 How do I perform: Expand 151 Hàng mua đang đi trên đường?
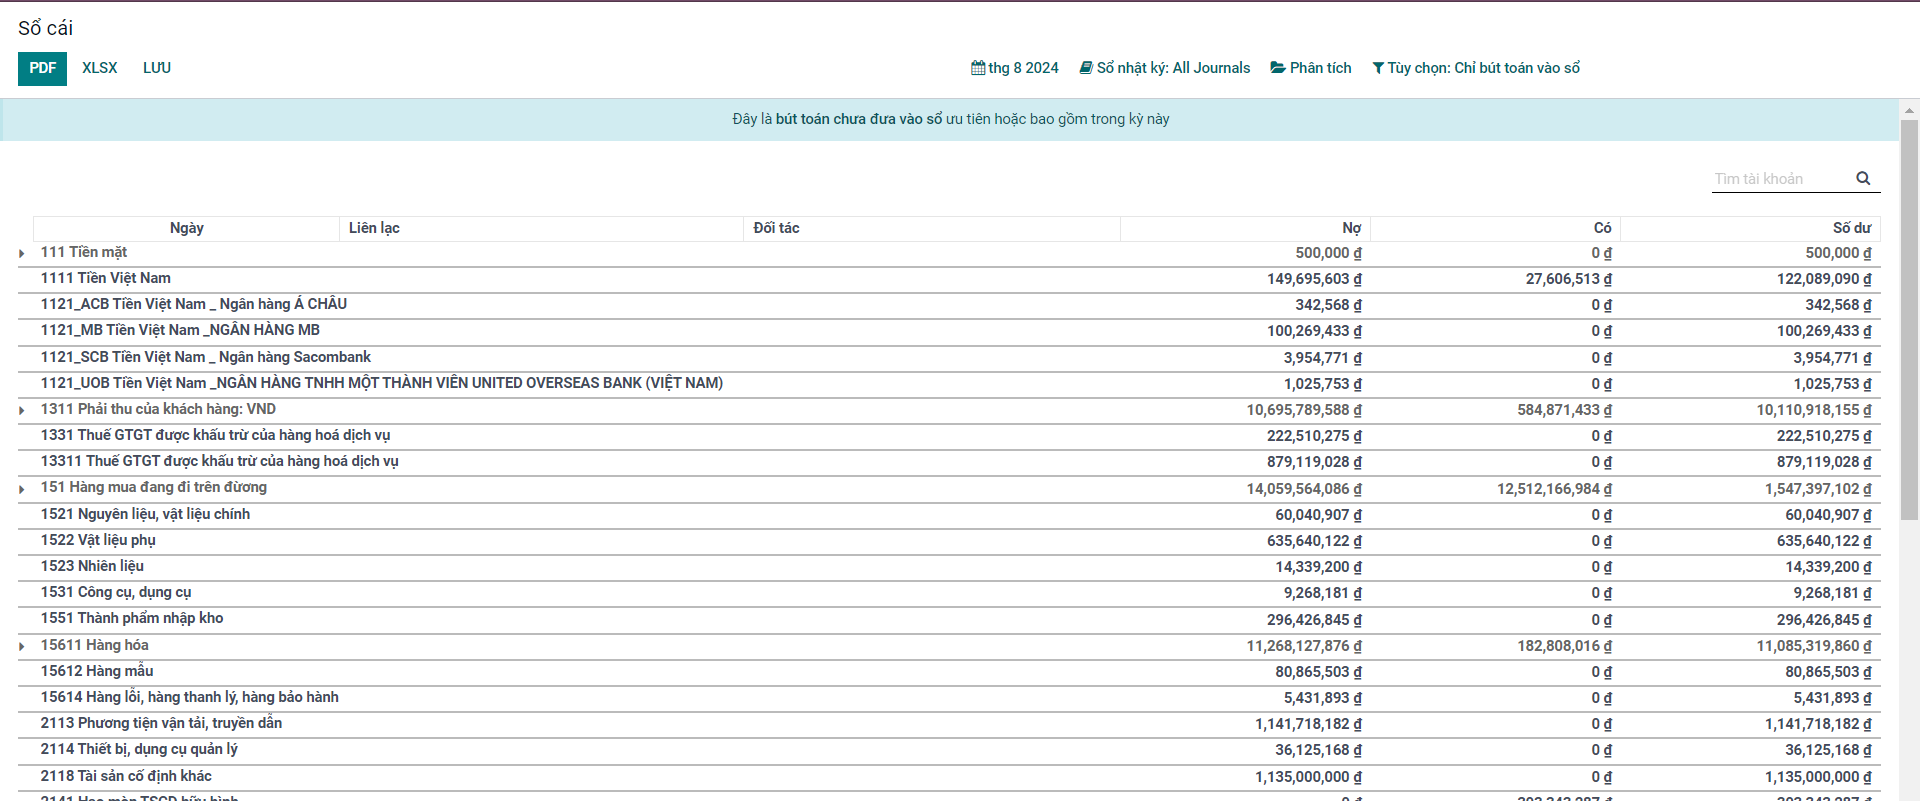(x=22, y=489)
